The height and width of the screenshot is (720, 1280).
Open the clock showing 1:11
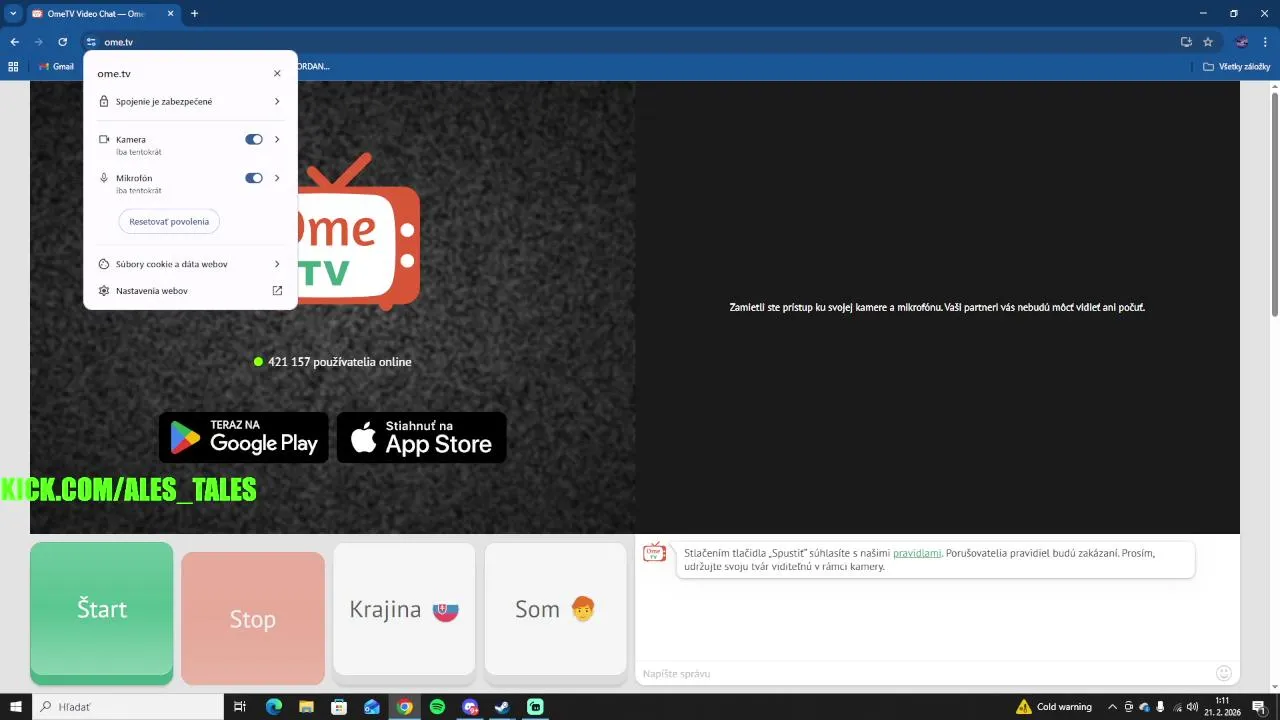pos(1222,707)
